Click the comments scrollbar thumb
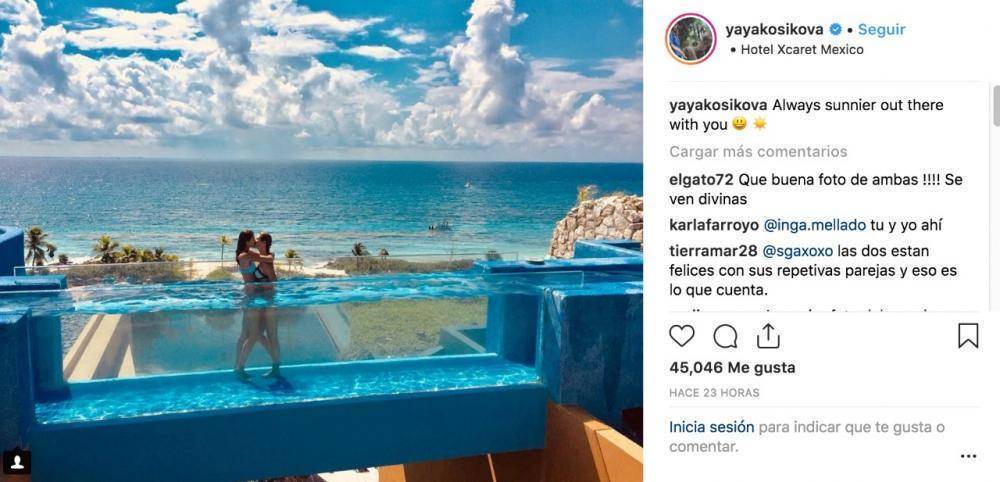The width and height of the screenshot is (1000, 482). 995,106
